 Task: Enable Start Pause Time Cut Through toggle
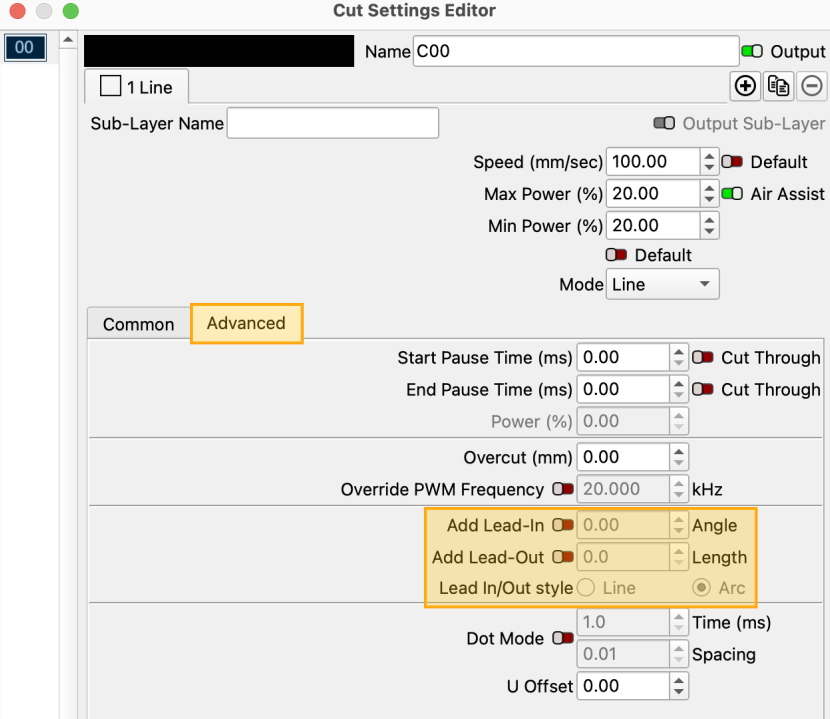click(703, 358)
